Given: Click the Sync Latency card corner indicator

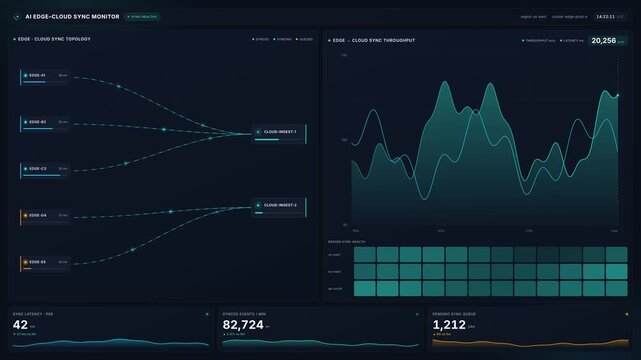Looking at the screenshot, I should click(x=207, y=314).
